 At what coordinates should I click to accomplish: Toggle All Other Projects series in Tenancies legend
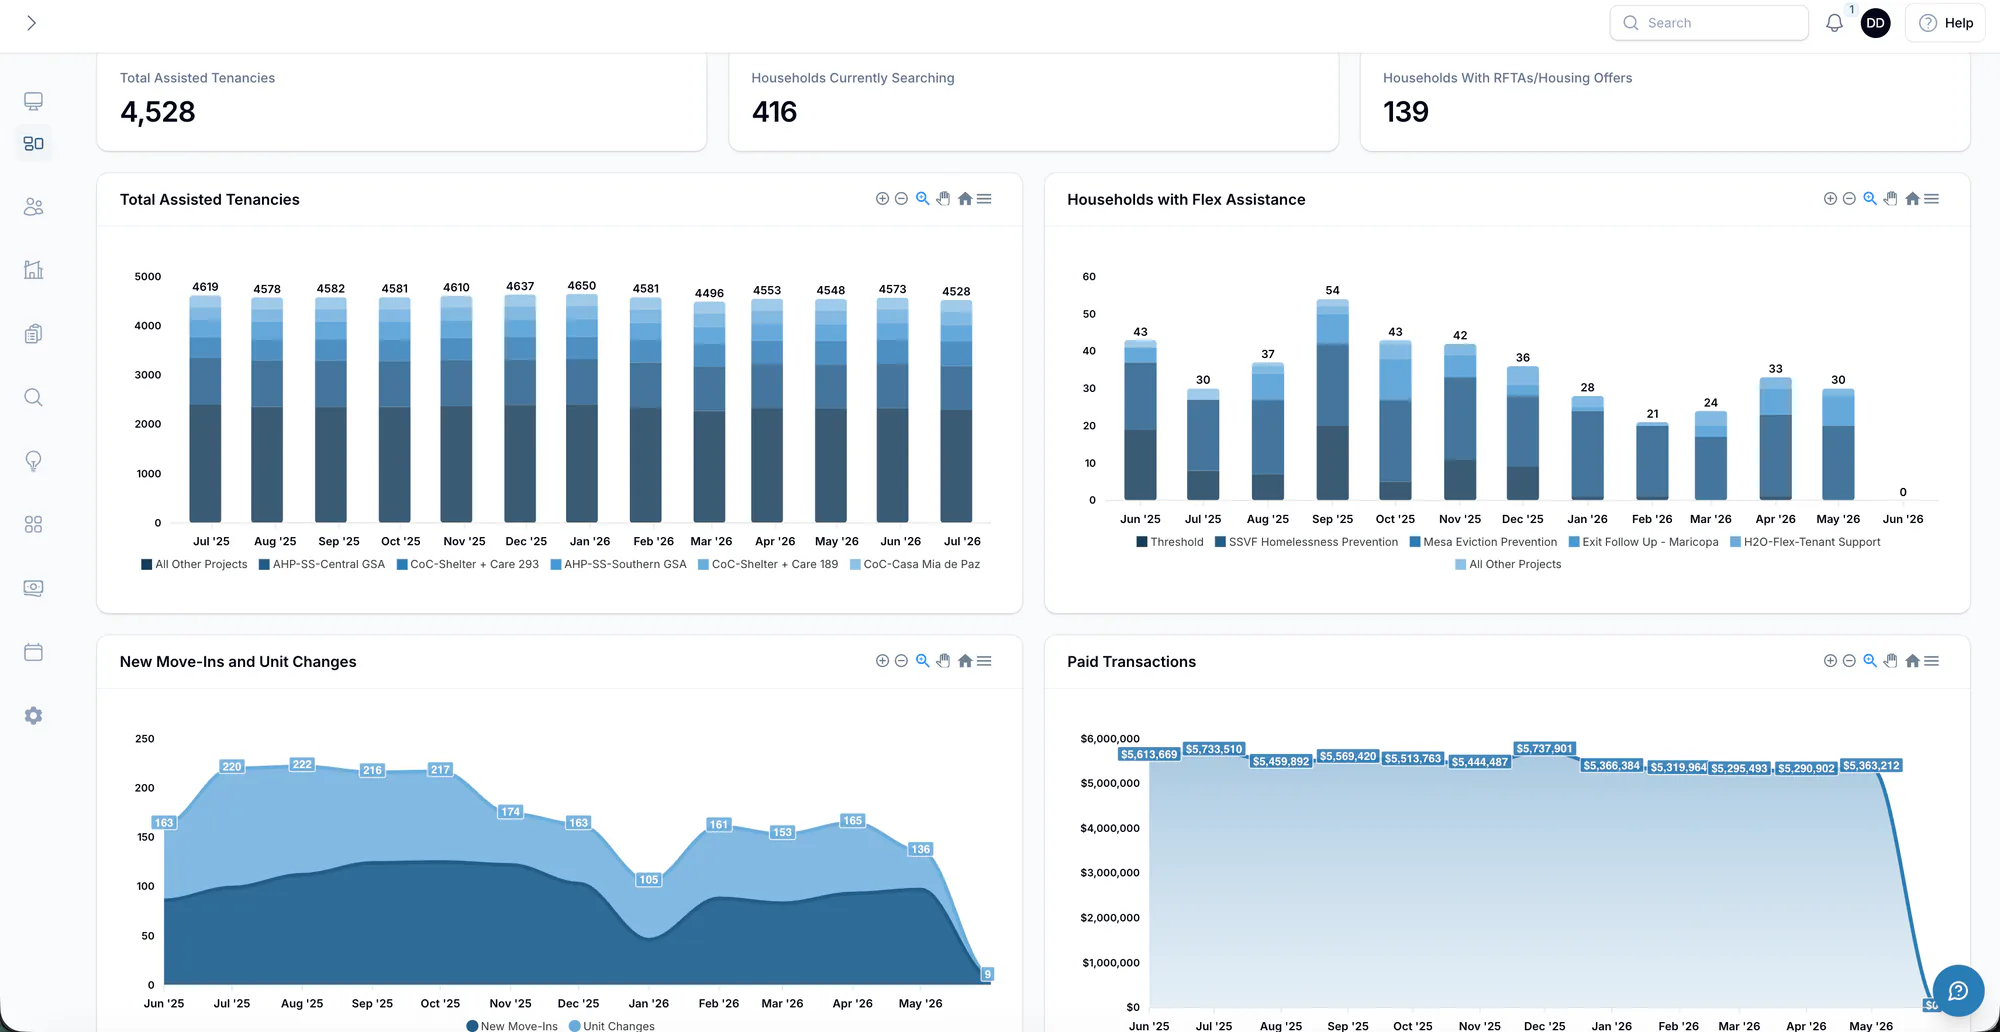[x=194, y=564]
